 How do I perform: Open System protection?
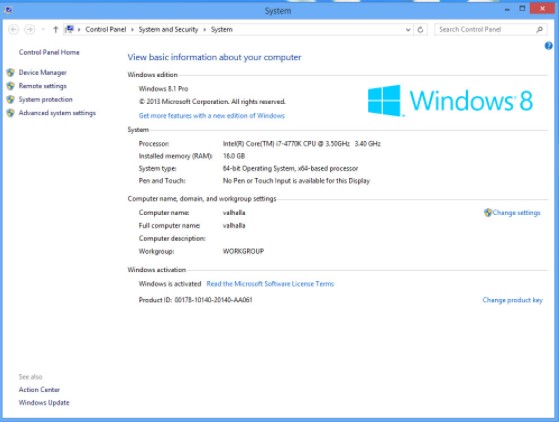[x=46, y=99]
